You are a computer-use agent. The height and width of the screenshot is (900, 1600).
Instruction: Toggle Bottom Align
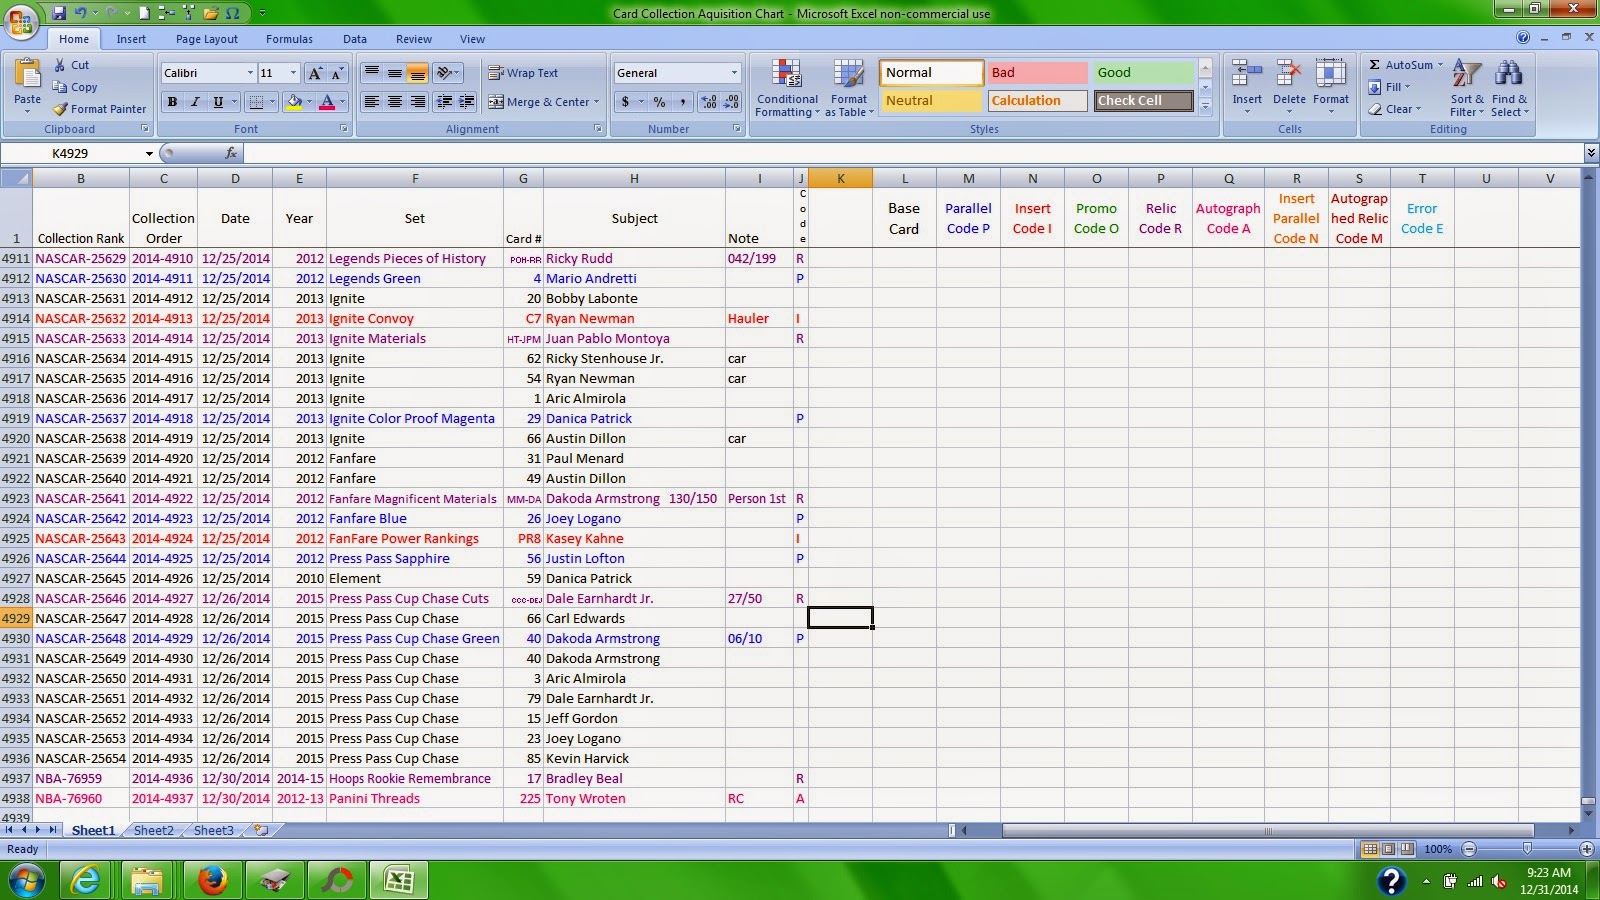click(x=418, y=73)
